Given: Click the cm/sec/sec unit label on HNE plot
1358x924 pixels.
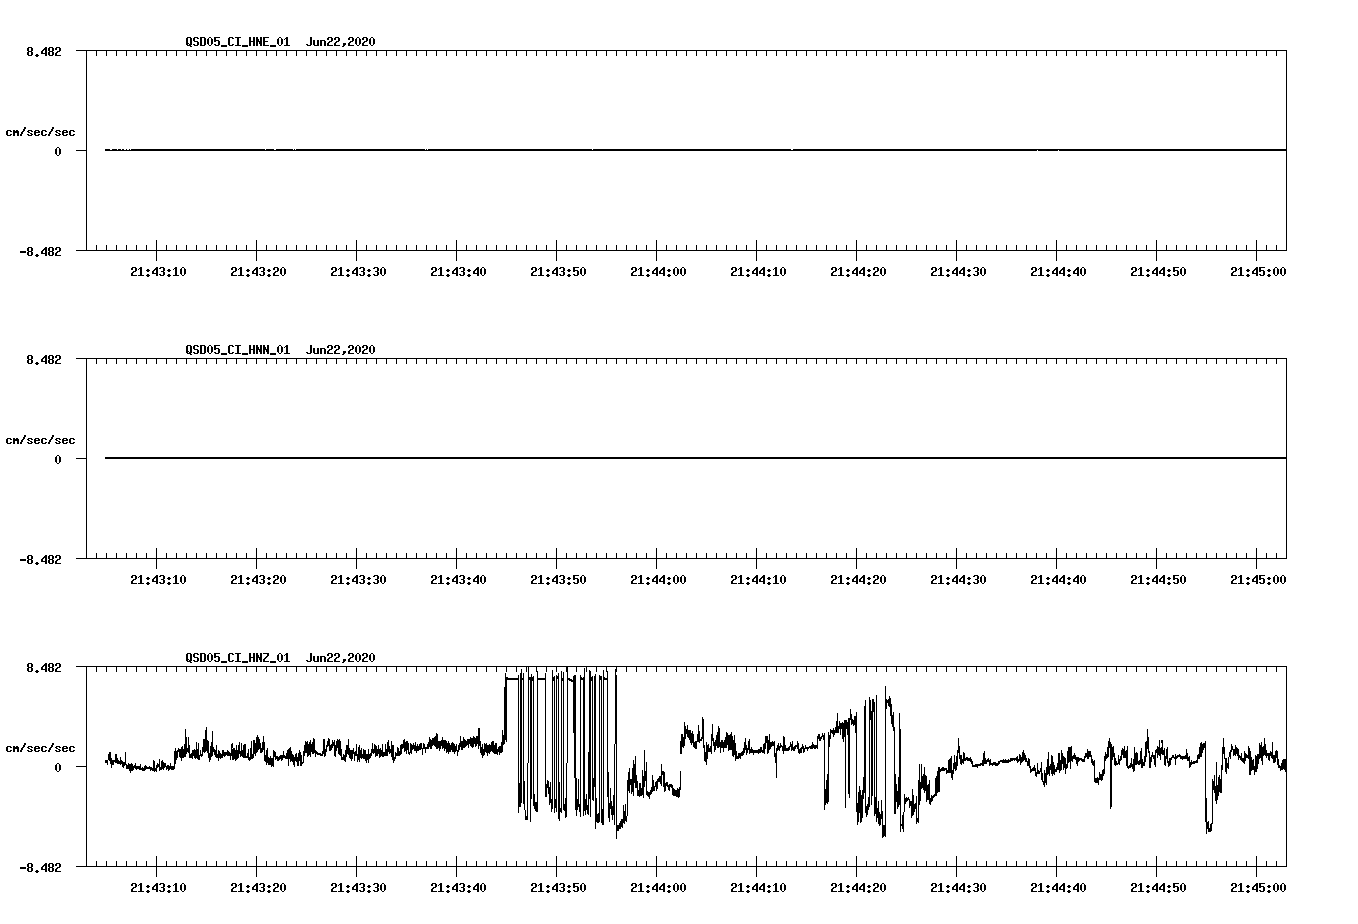Looking at the screenshot, I should point(41,132).
